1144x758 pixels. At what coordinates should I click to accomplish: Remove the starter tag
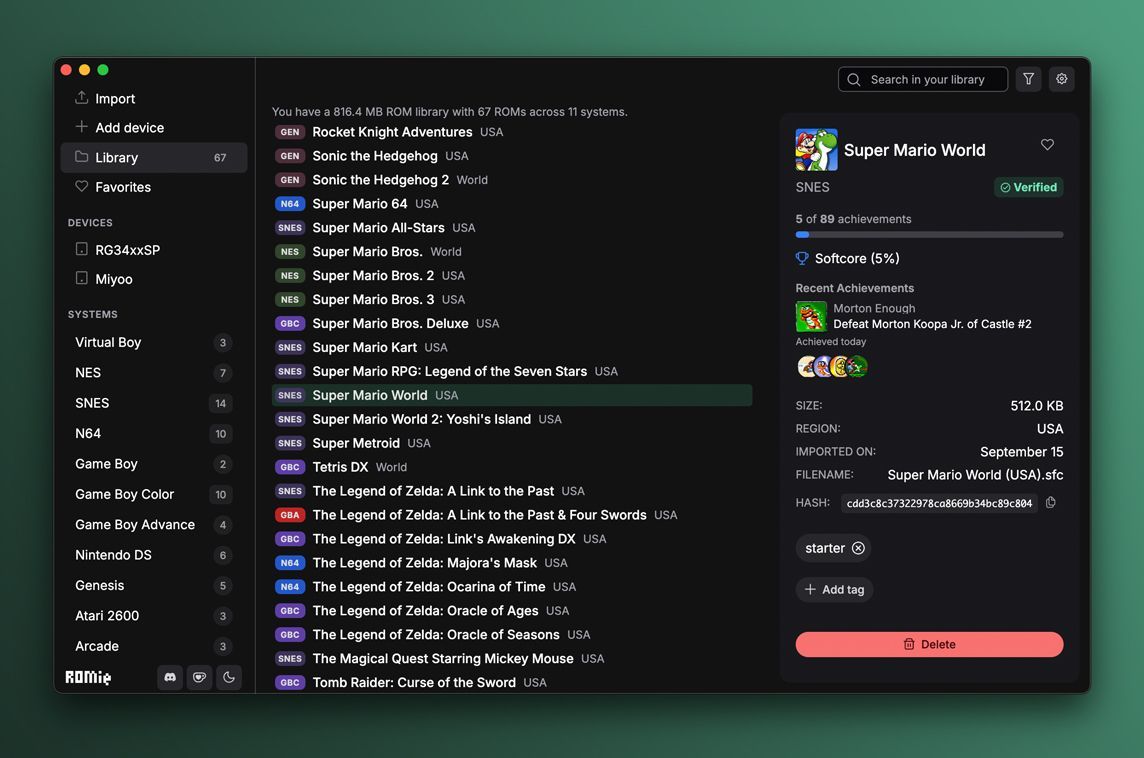(x=858, y=548)
